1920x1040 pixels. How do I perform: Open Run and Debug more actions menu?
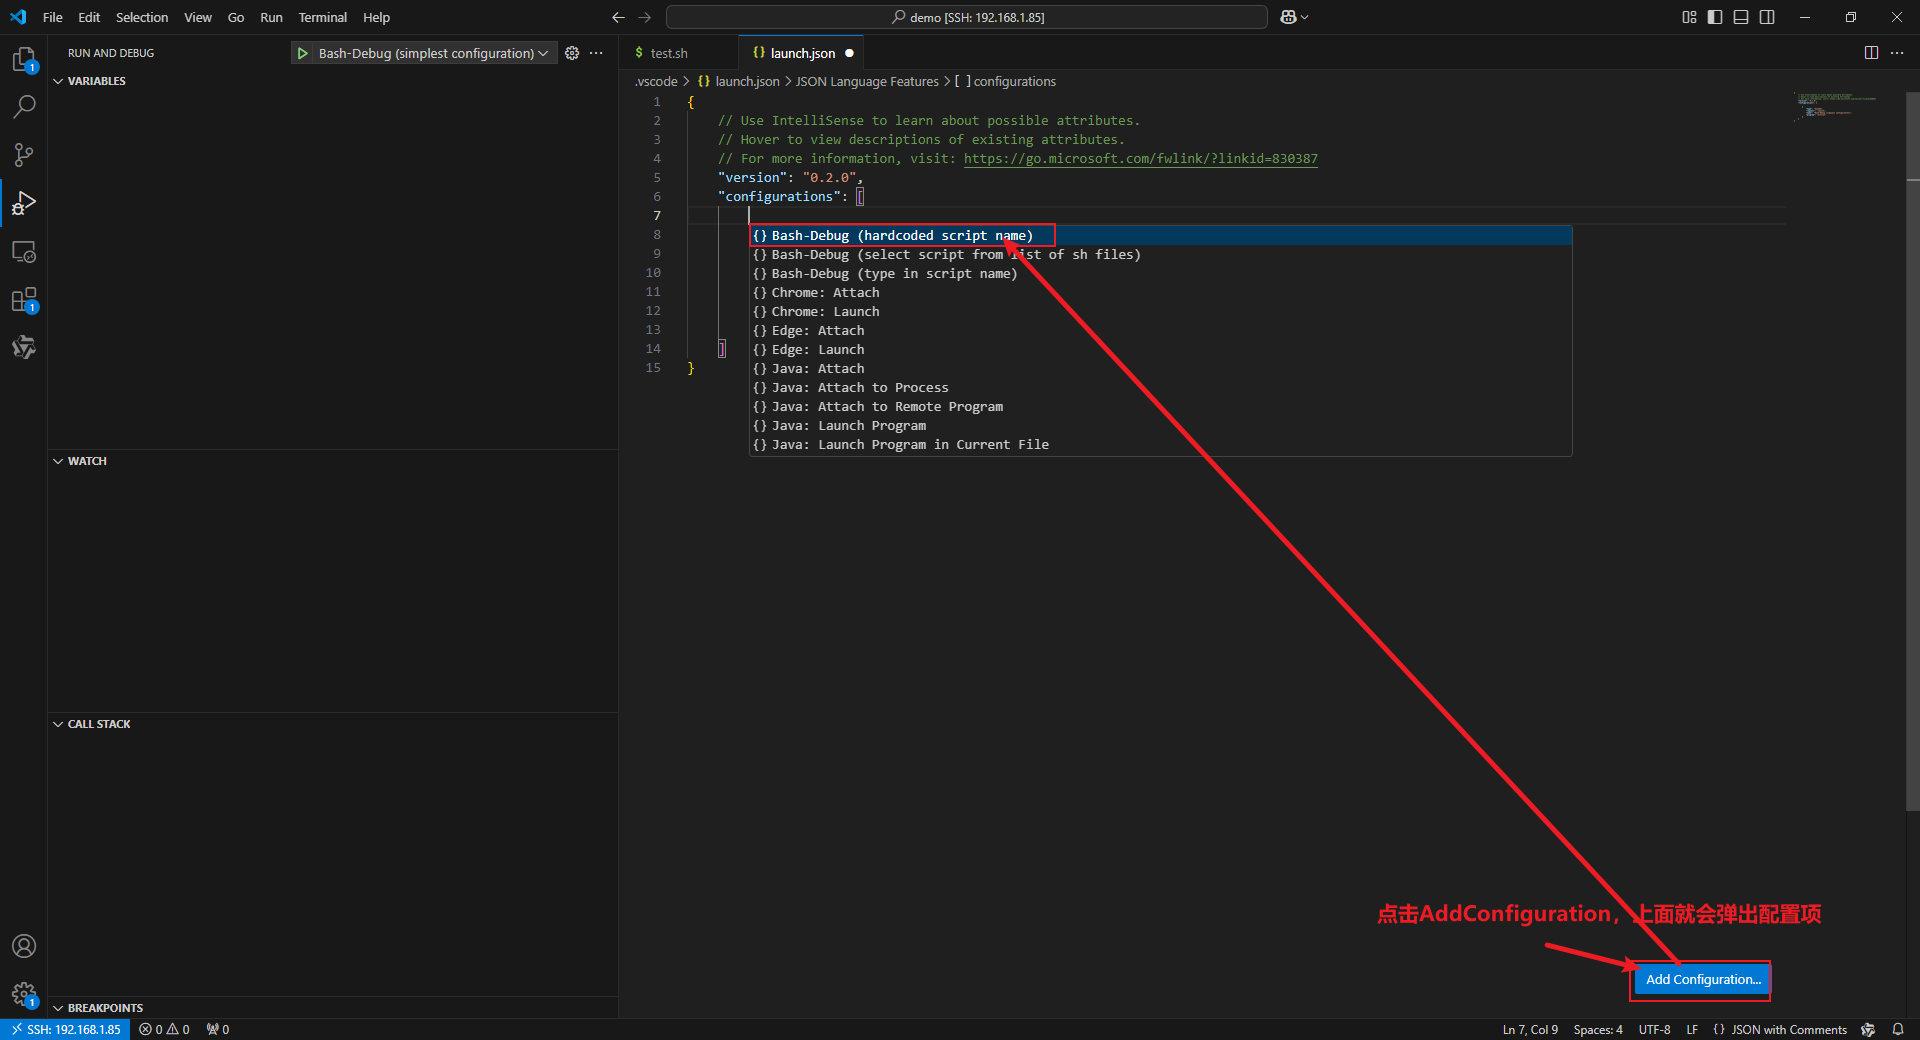tap(596, 53)
